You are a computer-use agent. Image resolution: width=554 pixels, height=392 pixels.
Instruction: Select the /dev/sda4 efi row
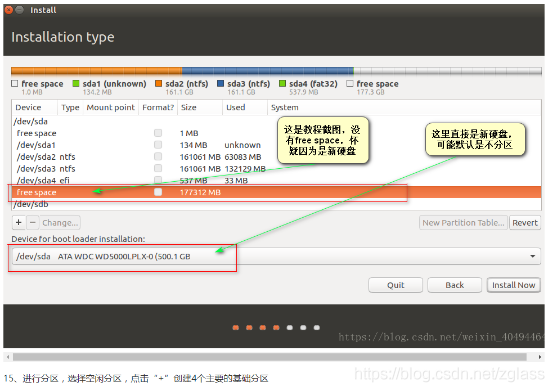click(x=276, y=180)
